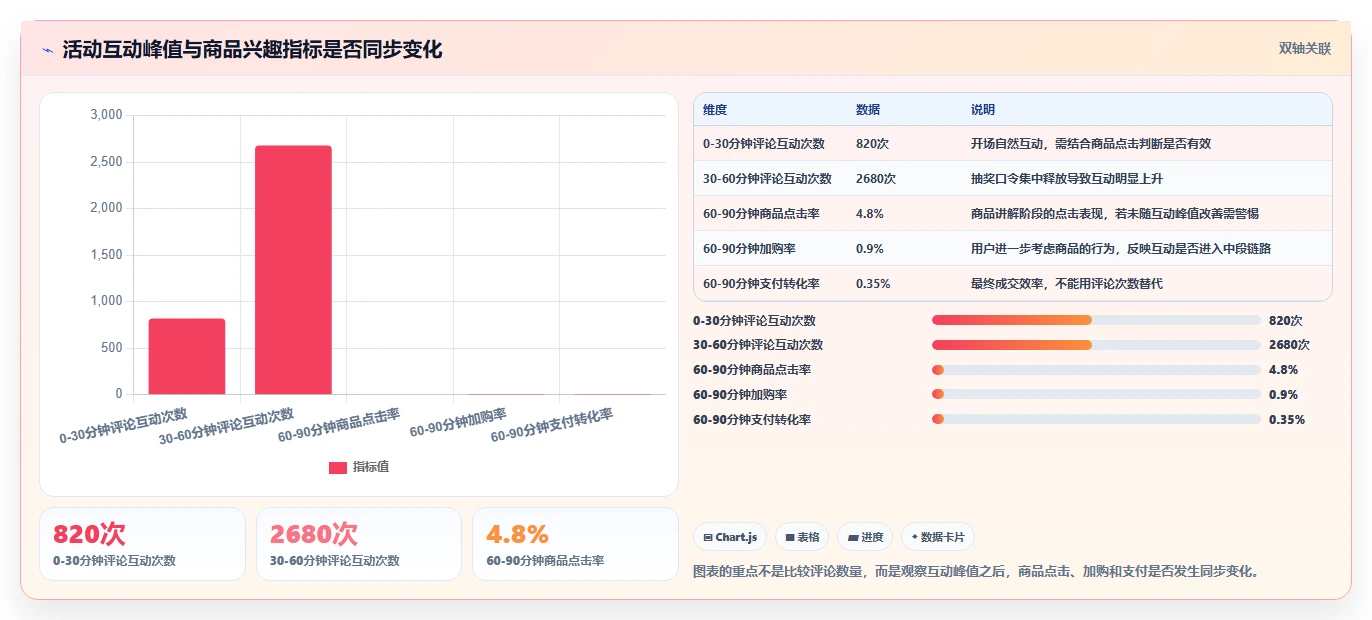The width and height of the screenshot is (1372, 620).
Task: Click the 60-90分钟支付转化率 progress bar
Action: pyautogui.click(x=1096, y=419)
